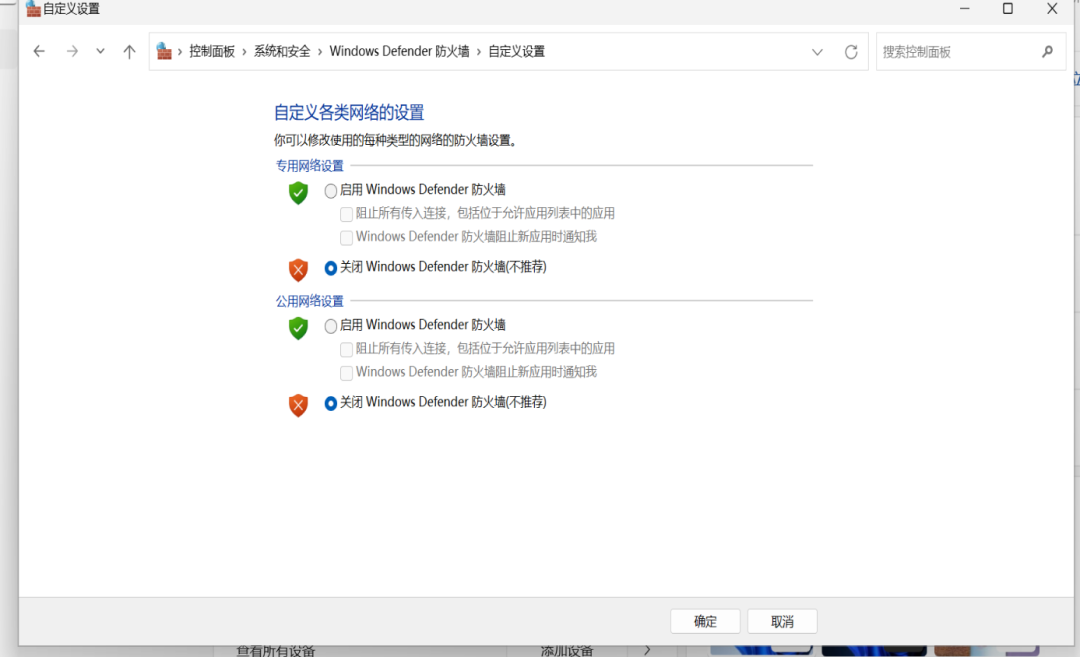Open Windows Defender 防火墙 breadcrumb
The height and width of the screenshot is (657, 1080).
coord(399,52)
